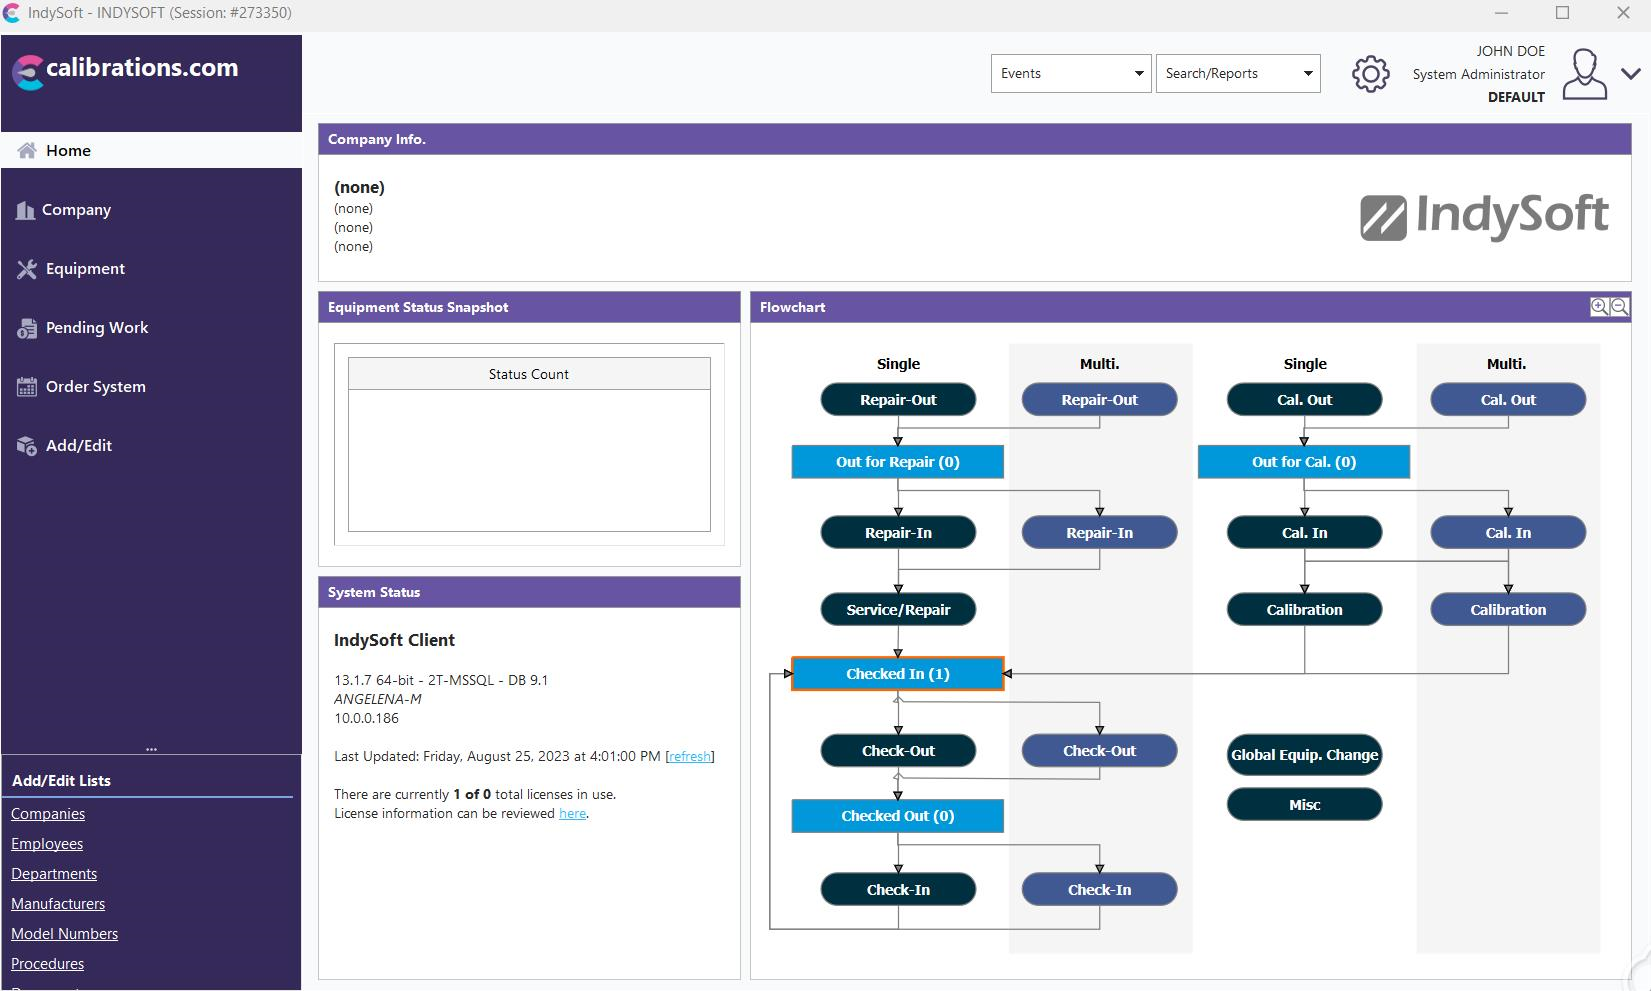Click the Equipment wrench icon in sidebar
1651x991 pixels.
[x=26, y=269]
